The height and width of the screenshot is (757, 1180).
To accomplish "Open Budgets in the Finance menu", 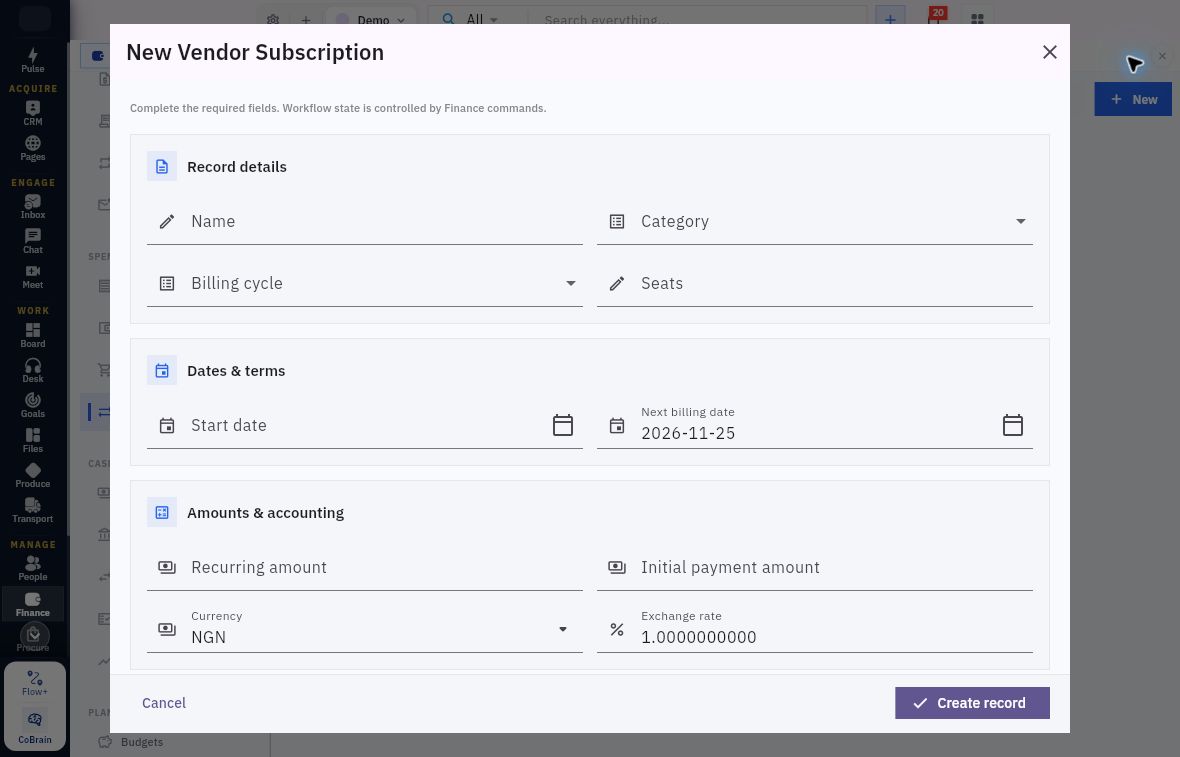I will pos(141,742).
